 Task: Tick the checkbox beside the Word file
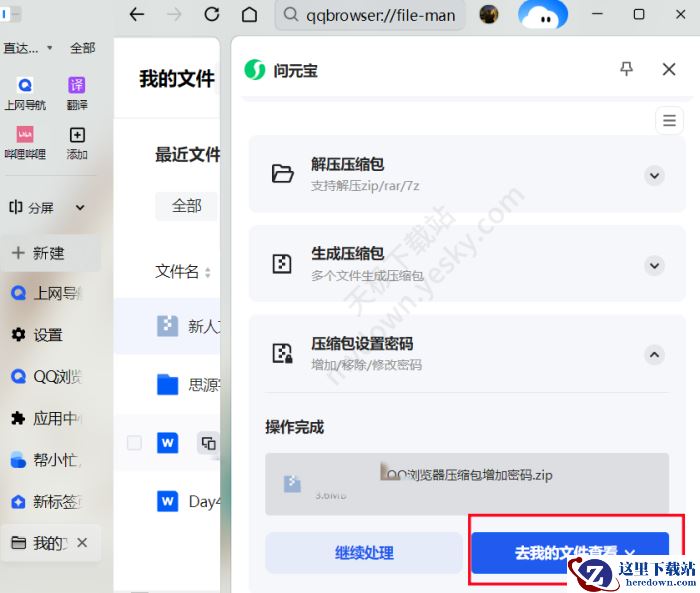pos(134,443)
